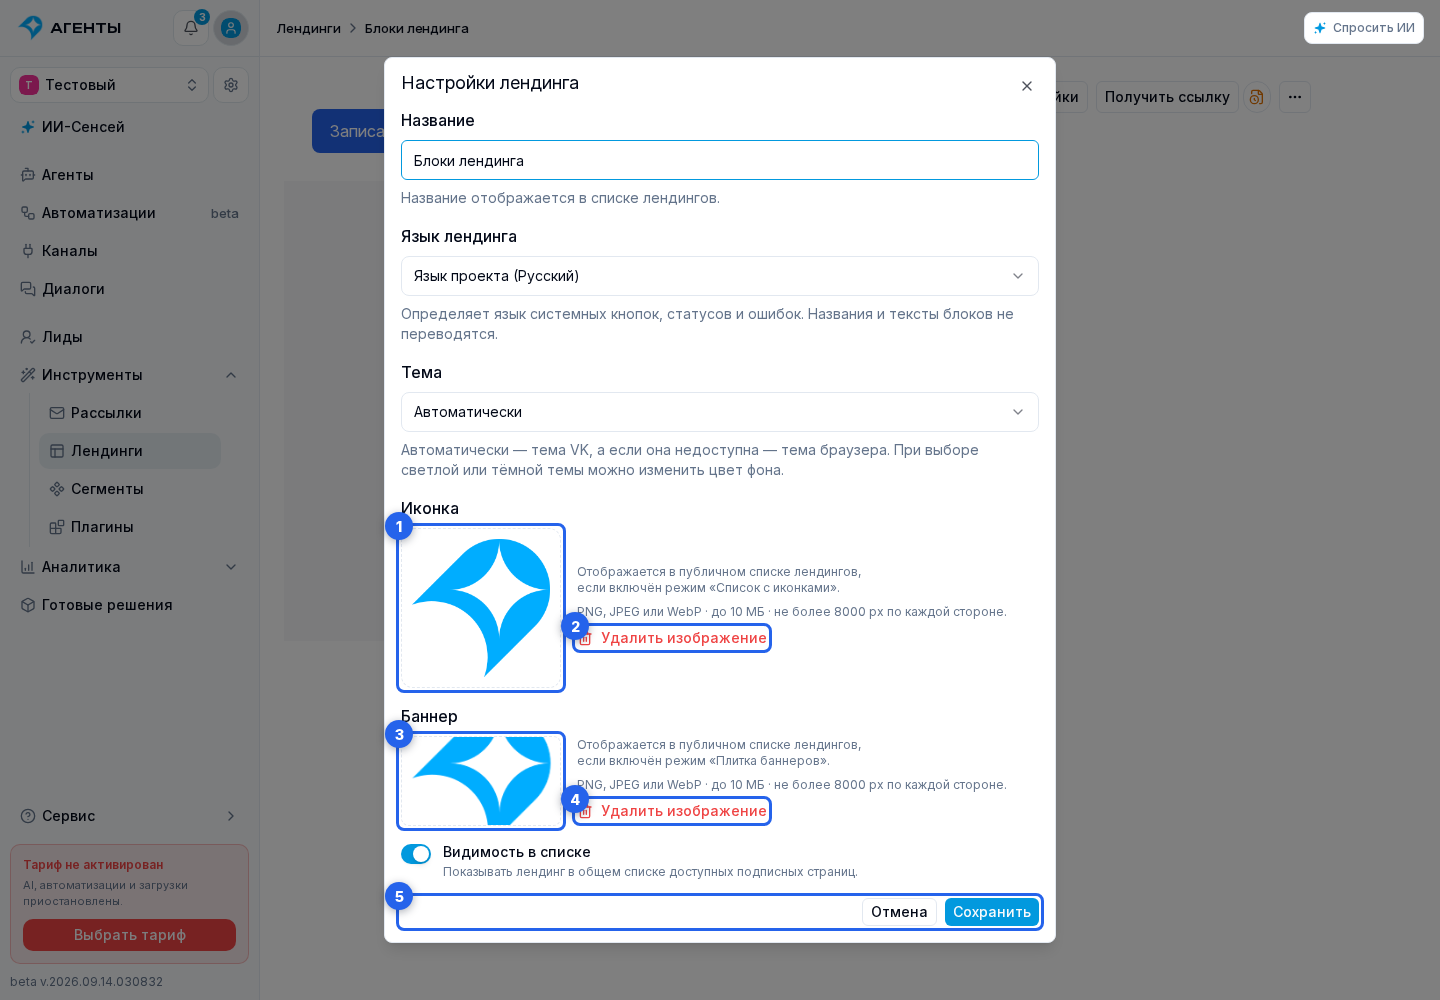Click the version text beta v.2026.09.14.030832
This screenshot has width=1440, height=1000.
click(87, 982)
